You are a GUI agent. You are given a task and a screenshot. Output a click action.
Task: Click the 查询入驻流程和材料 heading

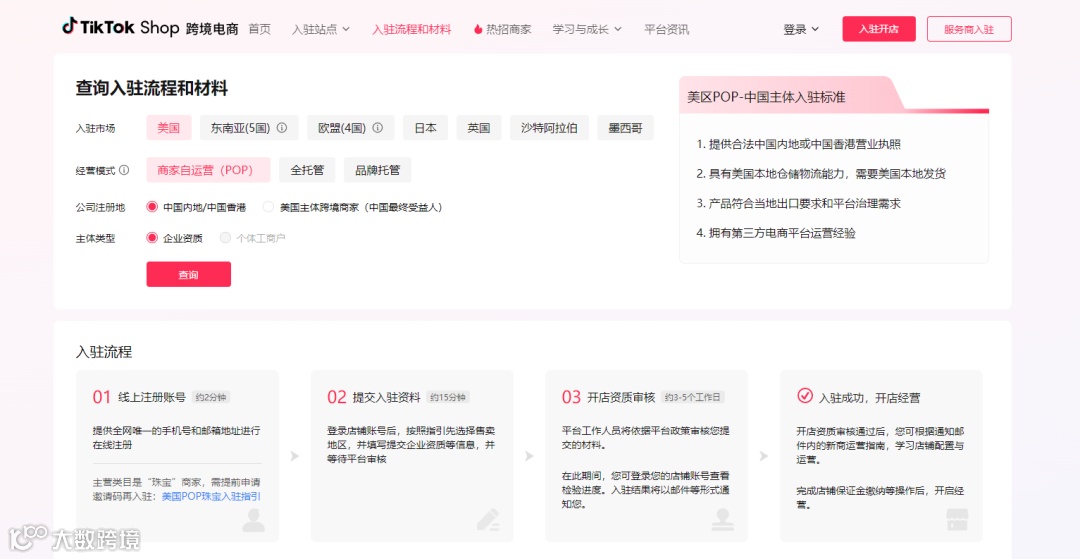click(152, 88)
